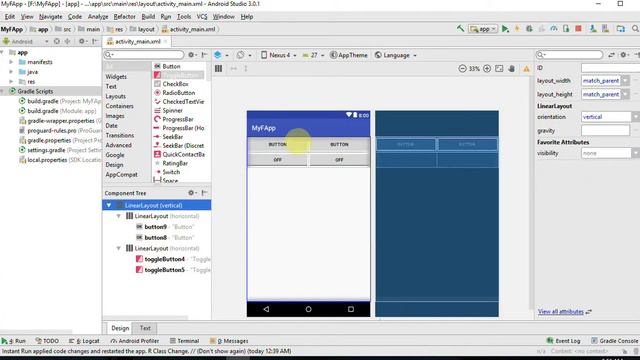Expand the manifests folder in project tree
The width and height of the screenshot is (640, 360).
(11, 62)
